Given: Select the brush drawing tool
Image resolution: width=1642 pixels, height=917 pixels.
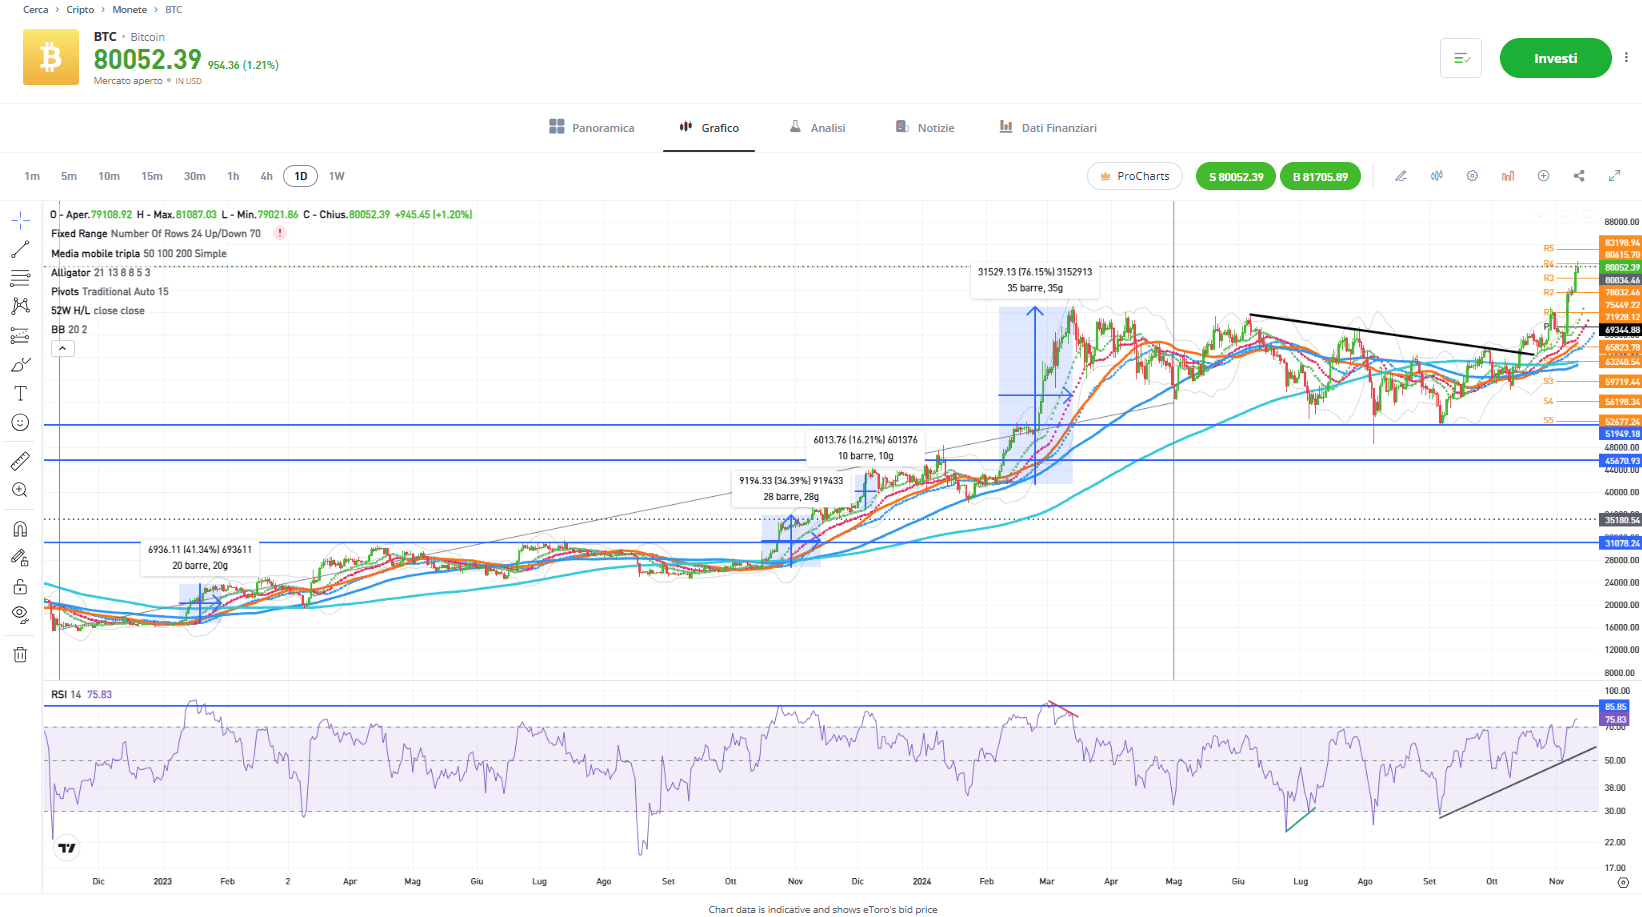Looking at the screenshot, I should (x=20, y=365).
